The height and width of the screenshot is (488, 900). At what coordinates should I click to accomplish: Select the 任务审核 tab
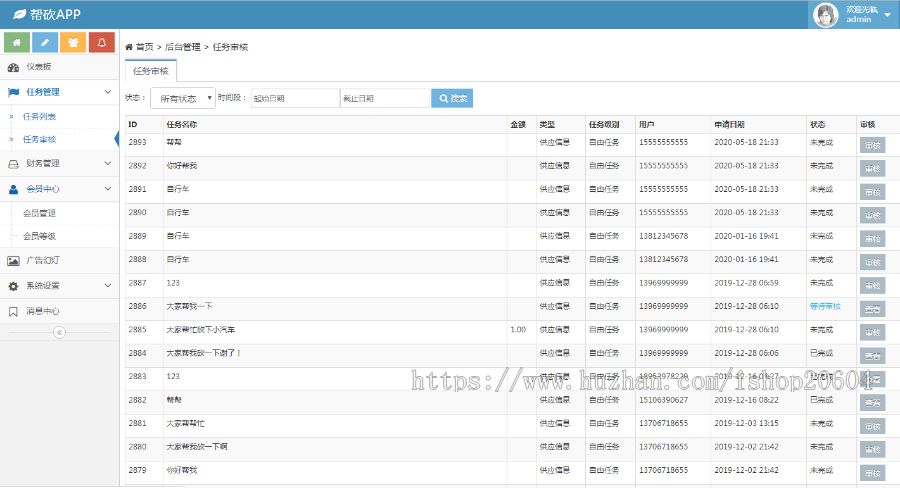[x=150, y=71]
